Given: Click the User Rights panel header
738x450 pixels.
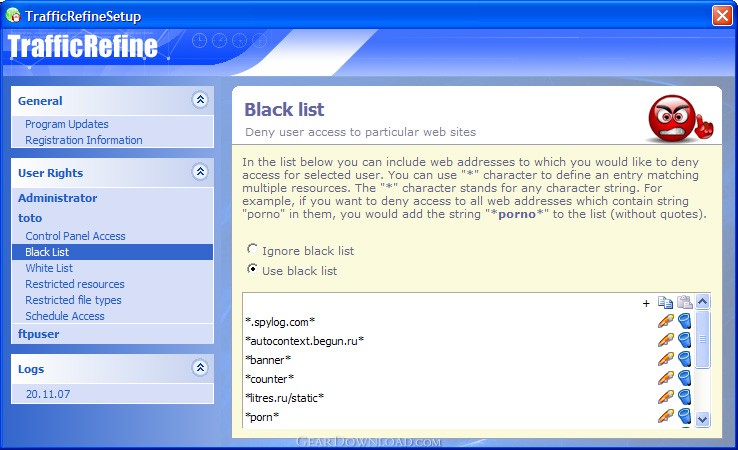Looking at the screenshot, I should click(112, 173).
